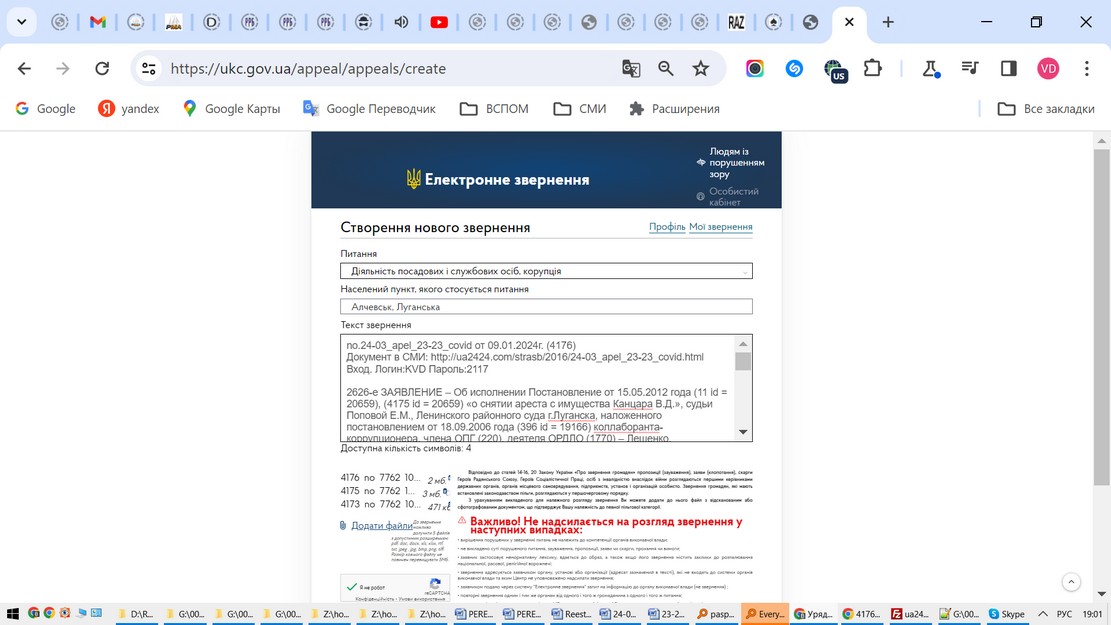This screenshot has height=625, width=1111.
Task: Click the page scroll-to-top round button
Action: coord(1071,582)
